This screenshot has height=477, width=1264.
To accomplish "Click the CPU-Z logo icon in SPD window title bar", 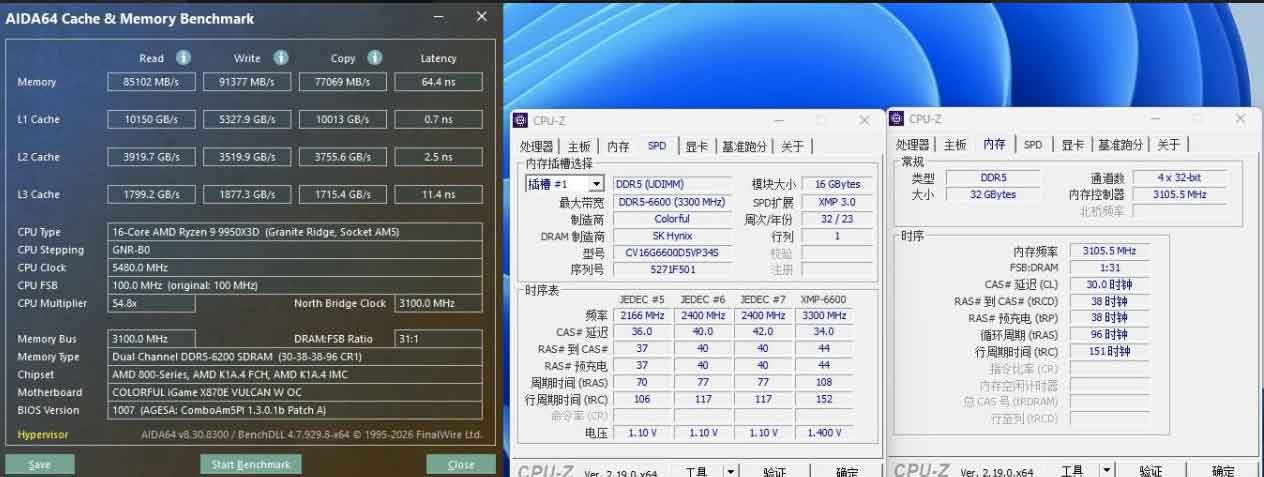I will click(x=520, y=121).
